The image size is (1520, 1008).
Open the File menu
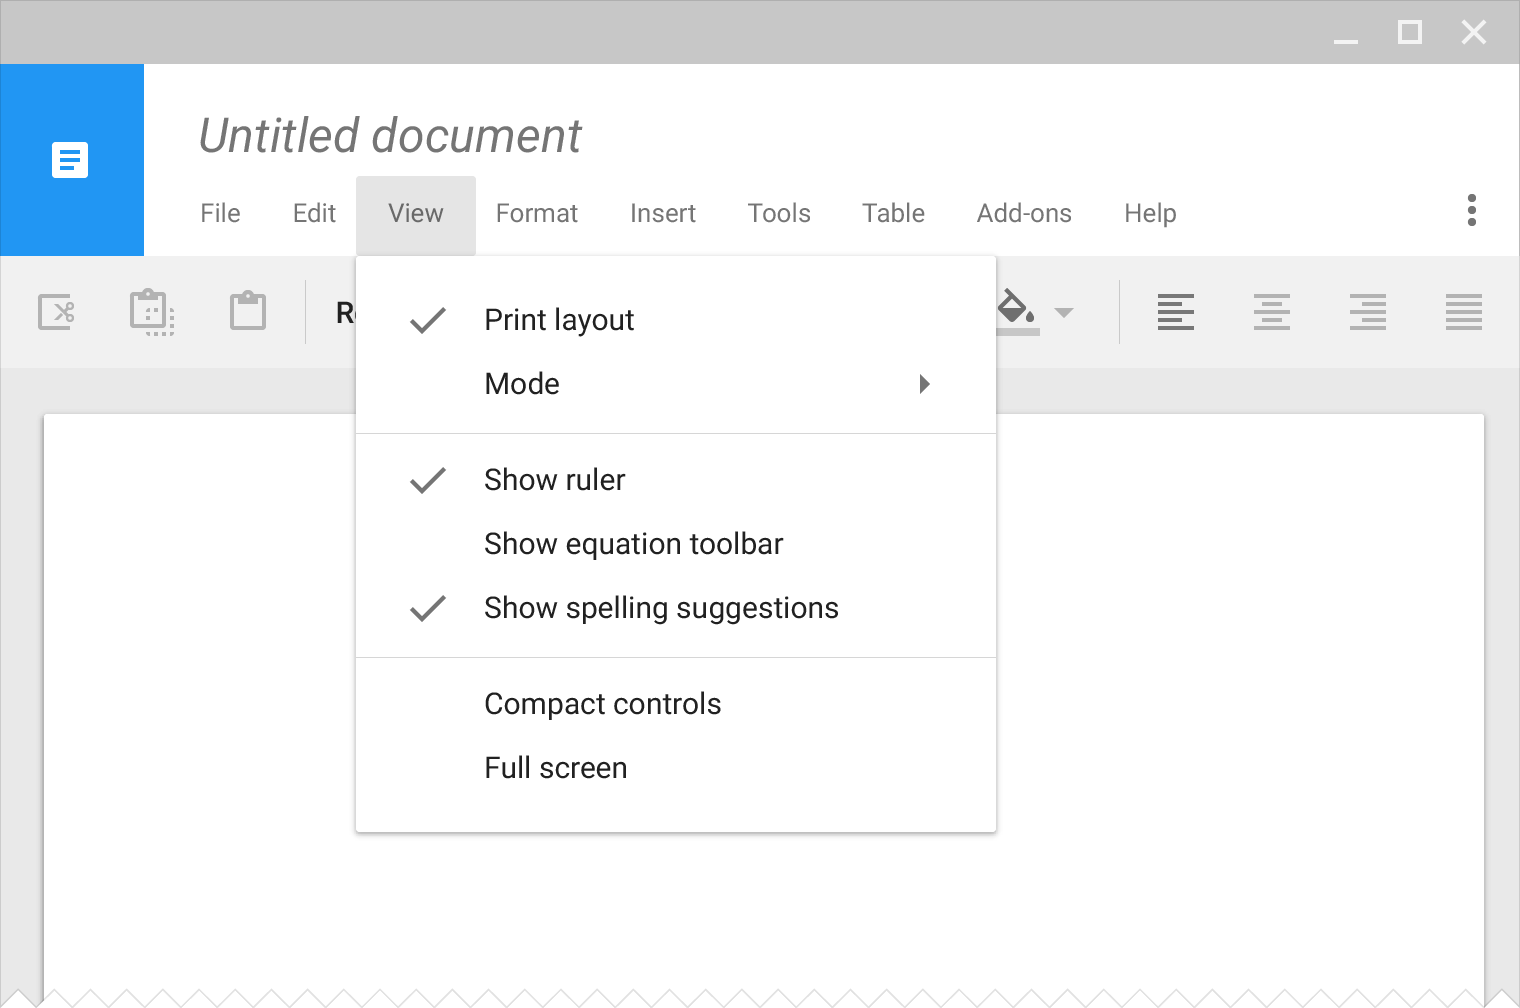point(220,214)
